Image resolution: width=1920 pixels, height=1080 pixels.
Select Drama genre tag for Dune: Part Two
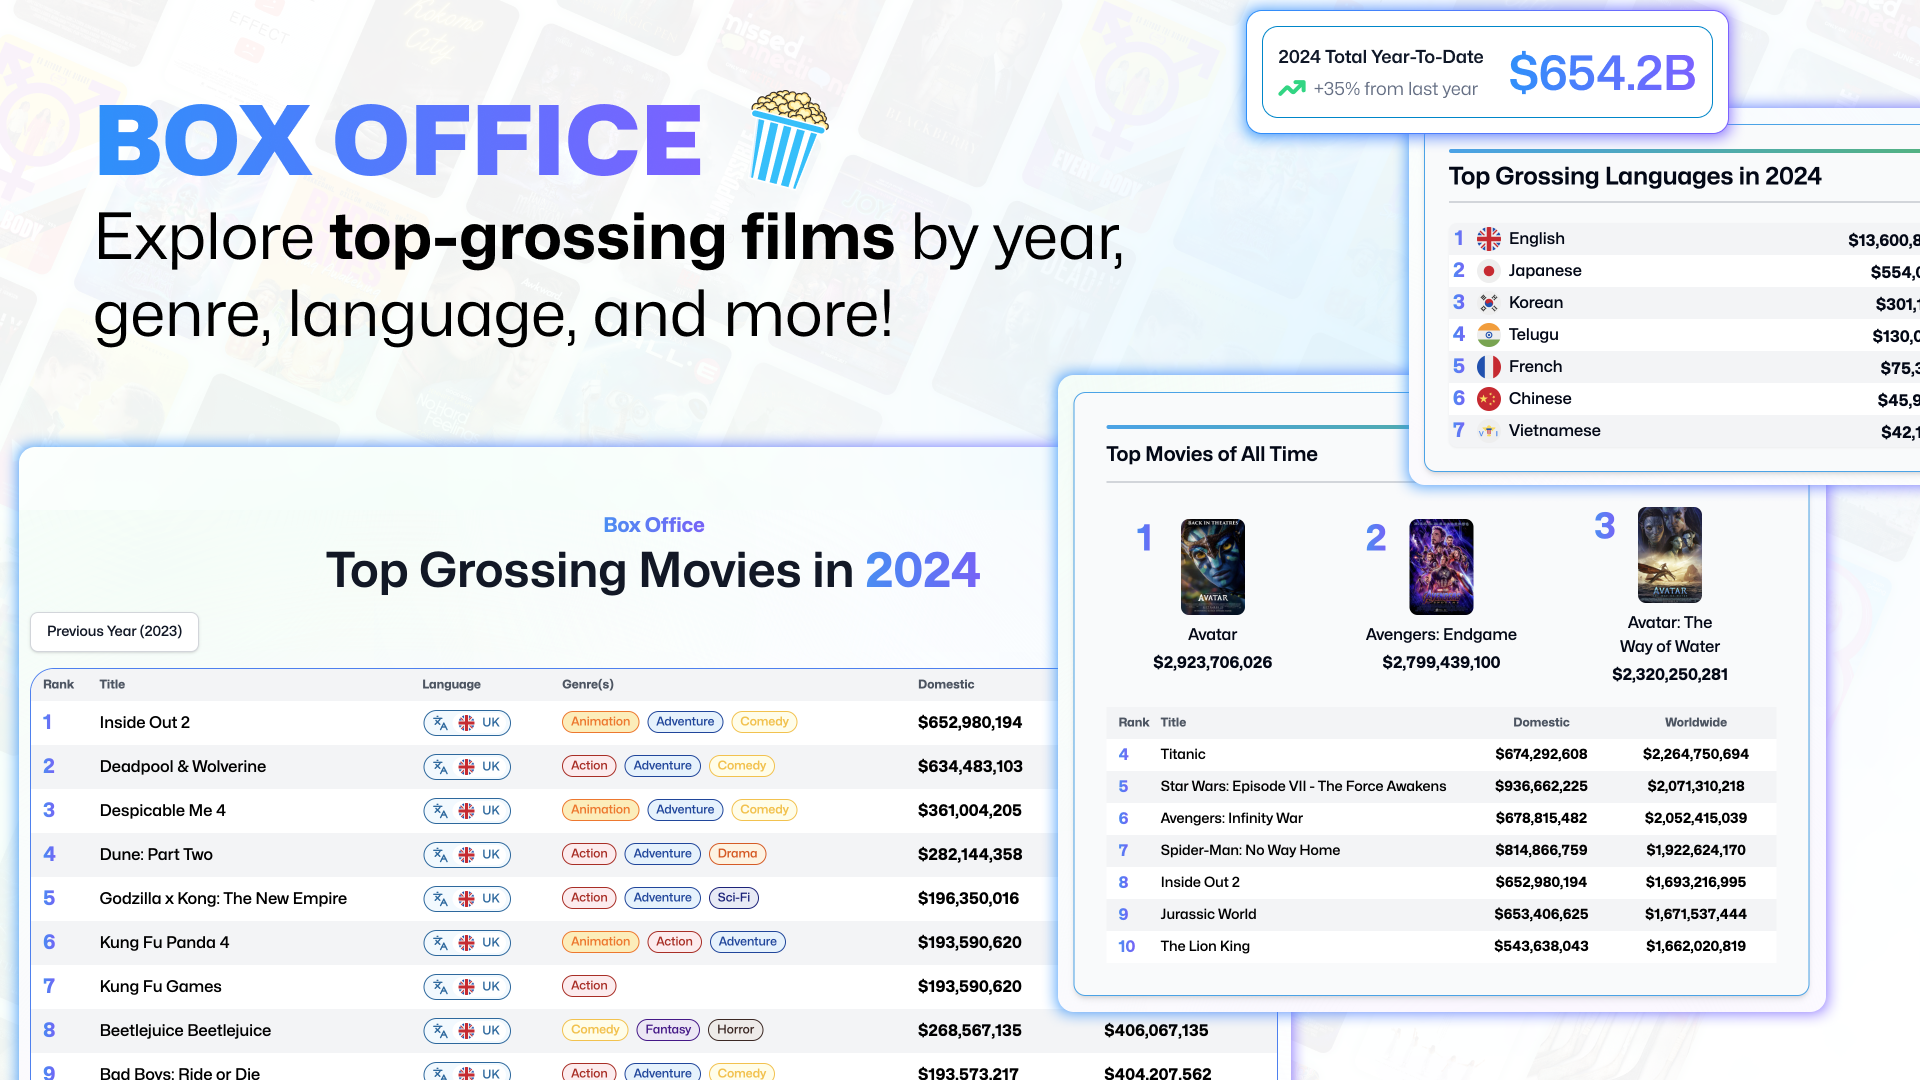tap(737, 853)
